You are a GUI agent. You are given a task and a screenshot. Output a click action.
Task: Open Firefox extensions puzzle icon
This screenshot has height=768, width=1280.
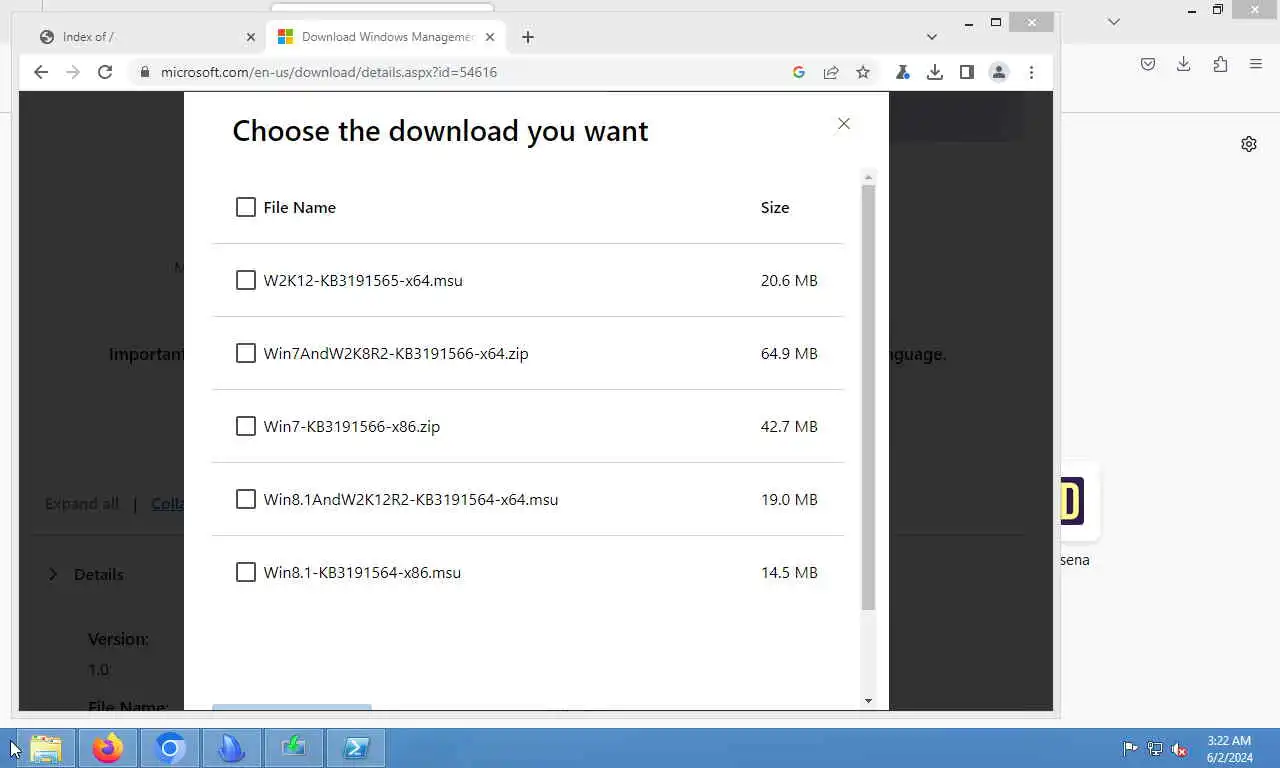(x=1220, y=64)
